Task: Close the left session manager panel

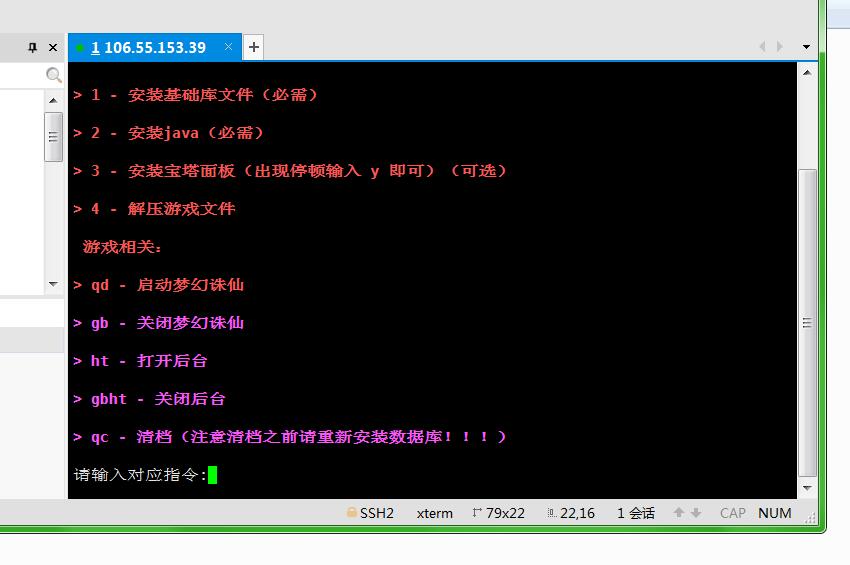Action: [x=53, y=47]
